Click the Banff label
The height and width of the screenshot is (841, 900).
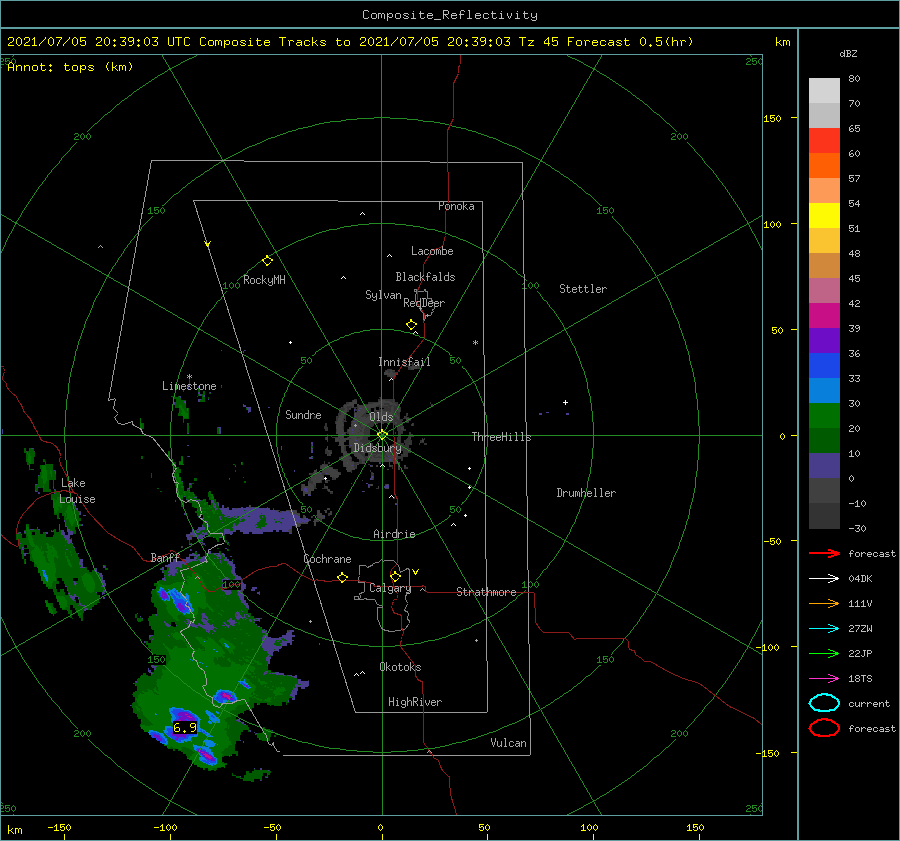tap(165, 558)
